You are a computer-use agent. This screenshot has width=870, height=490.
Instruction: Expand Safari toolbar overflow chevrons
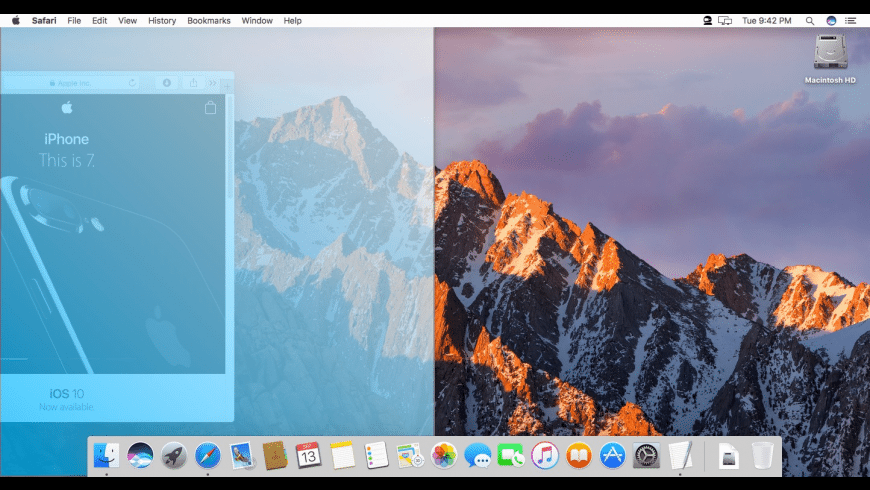(x=212, y=83)
